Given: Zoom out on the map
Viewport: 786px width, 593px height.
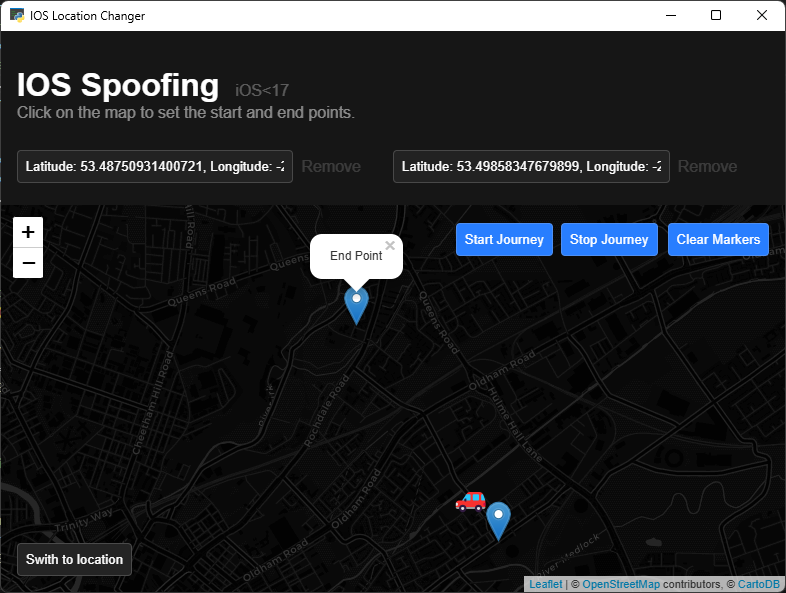Looking at the screenshot, I should coord(28,263).
